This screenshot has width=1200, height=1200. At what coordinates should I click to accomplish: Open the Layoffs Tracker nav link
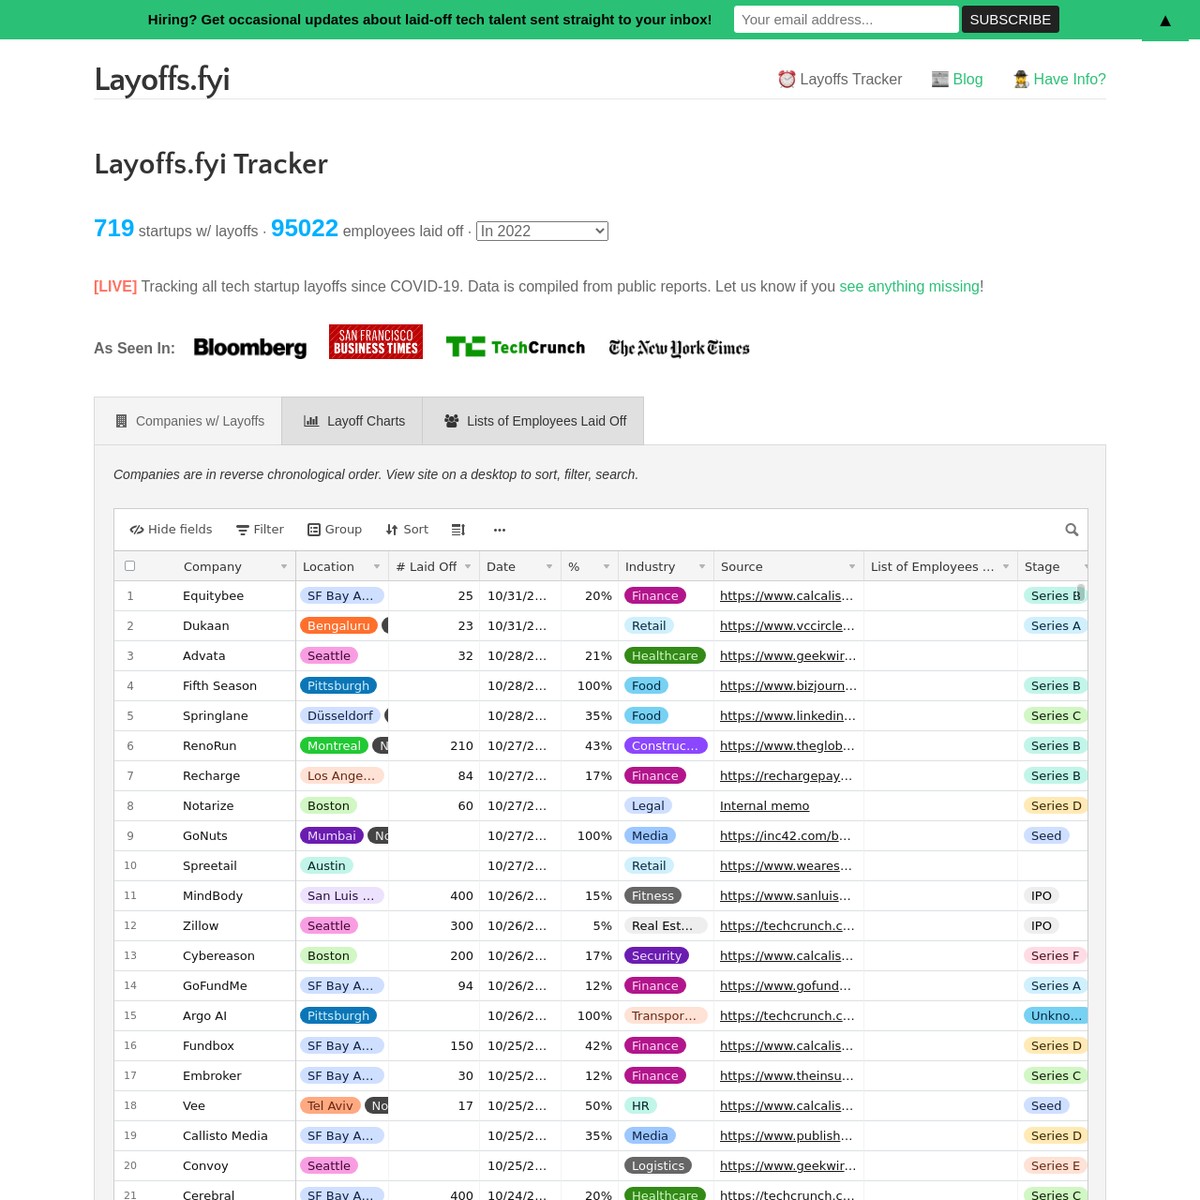pyautogui.click(x=840, y=79)
